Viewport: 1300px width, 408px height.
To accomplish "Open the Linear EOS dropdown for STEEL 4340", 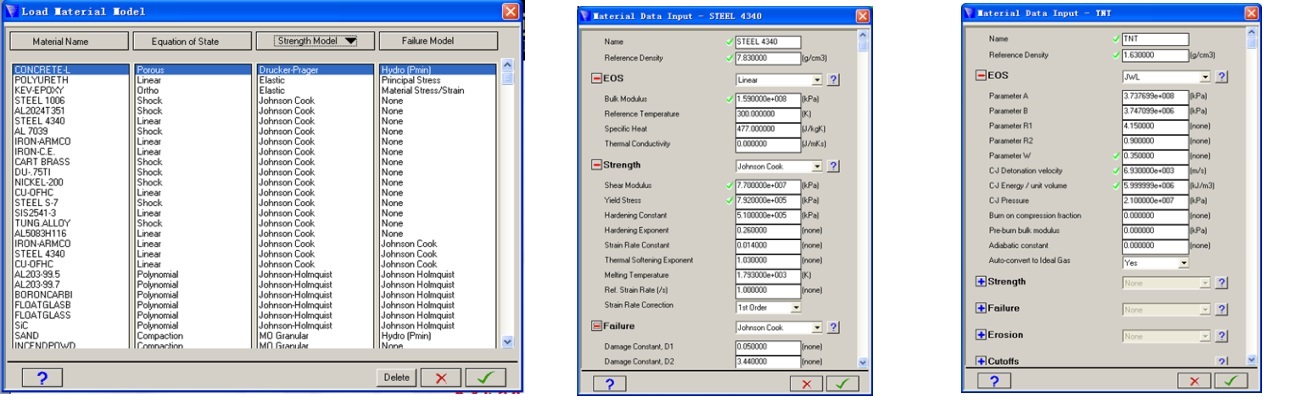I will coord(778,79).
